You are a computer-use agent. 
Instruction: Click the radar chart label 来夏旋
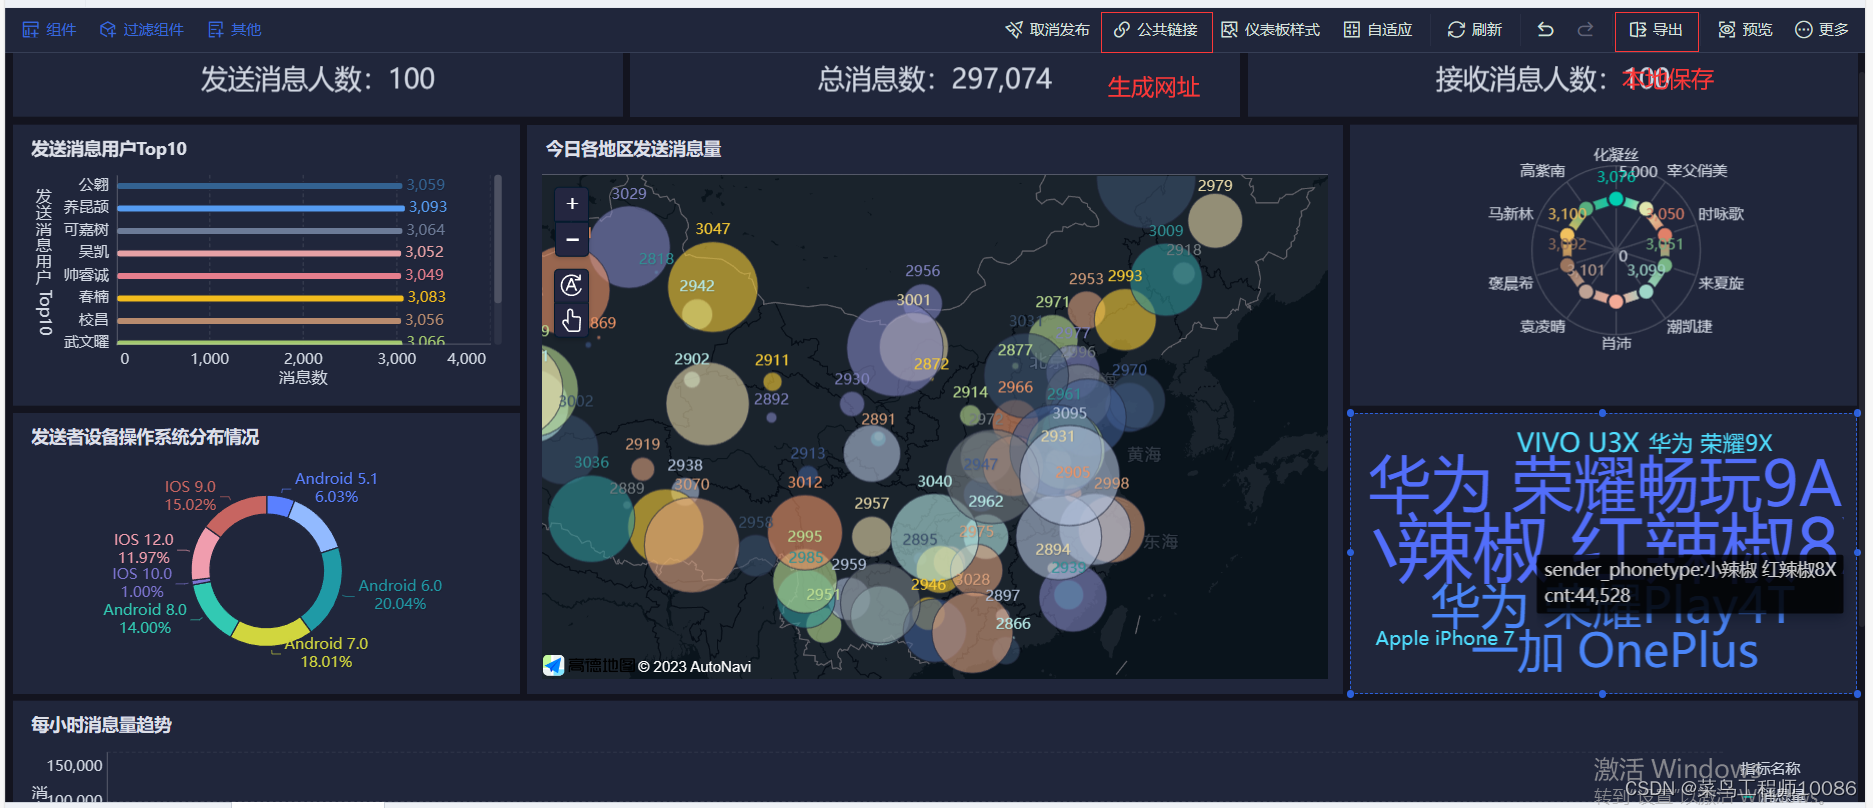pyautogui.click(x=1720, y=283)
